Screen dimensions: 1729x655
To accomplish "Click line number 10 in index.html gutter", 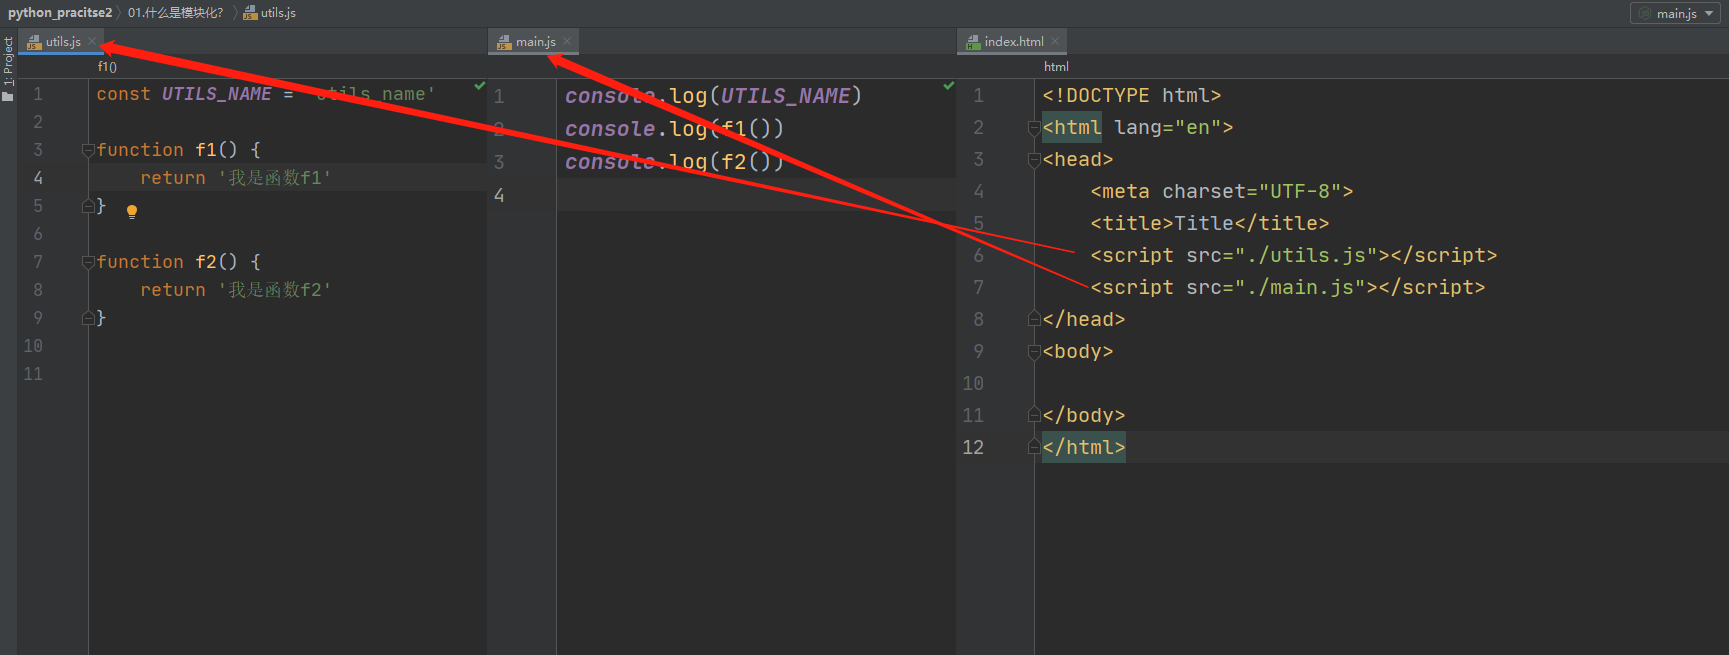I will 973,384.
